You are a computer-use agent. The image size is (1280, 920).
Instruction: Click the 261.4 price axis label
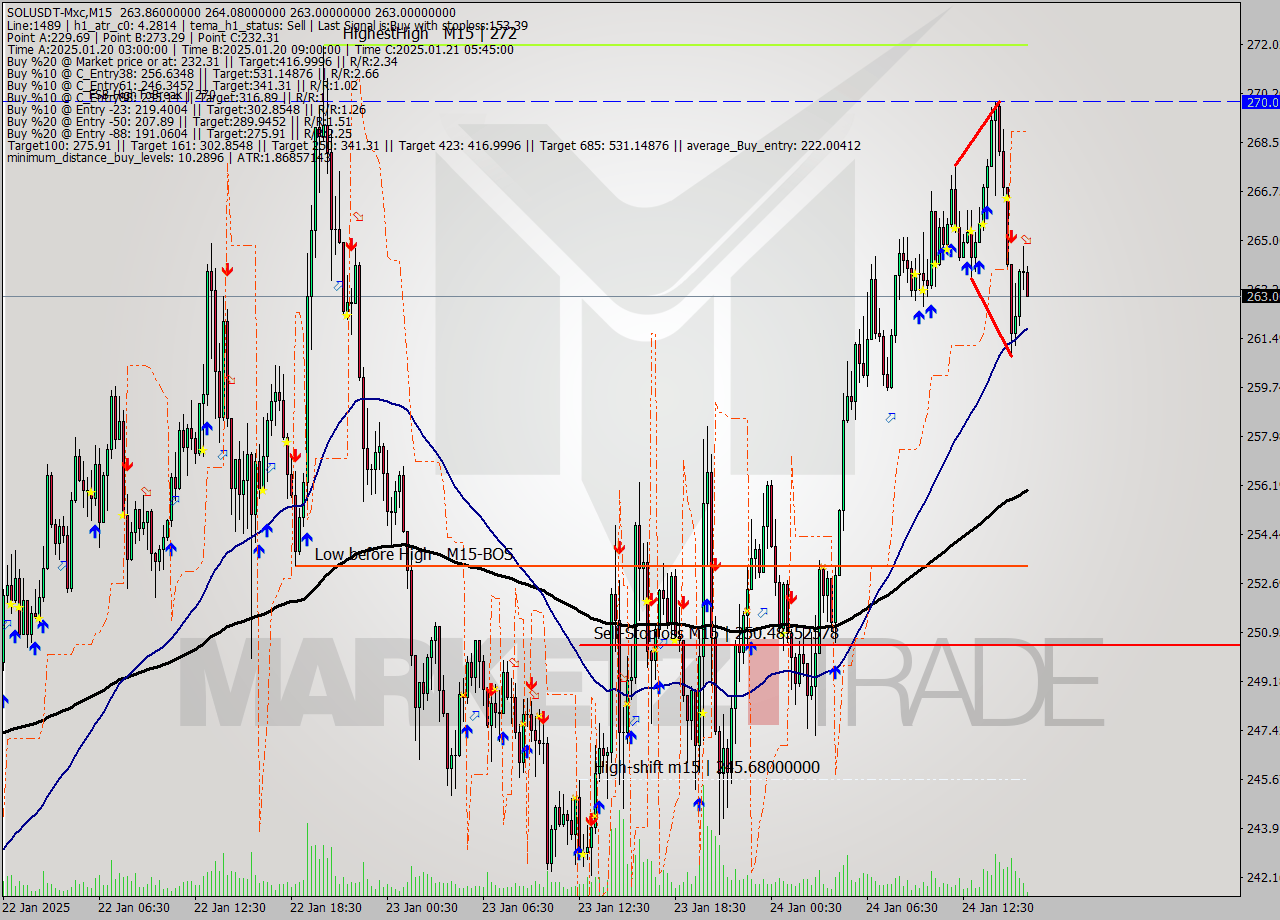coord(1263,339)
